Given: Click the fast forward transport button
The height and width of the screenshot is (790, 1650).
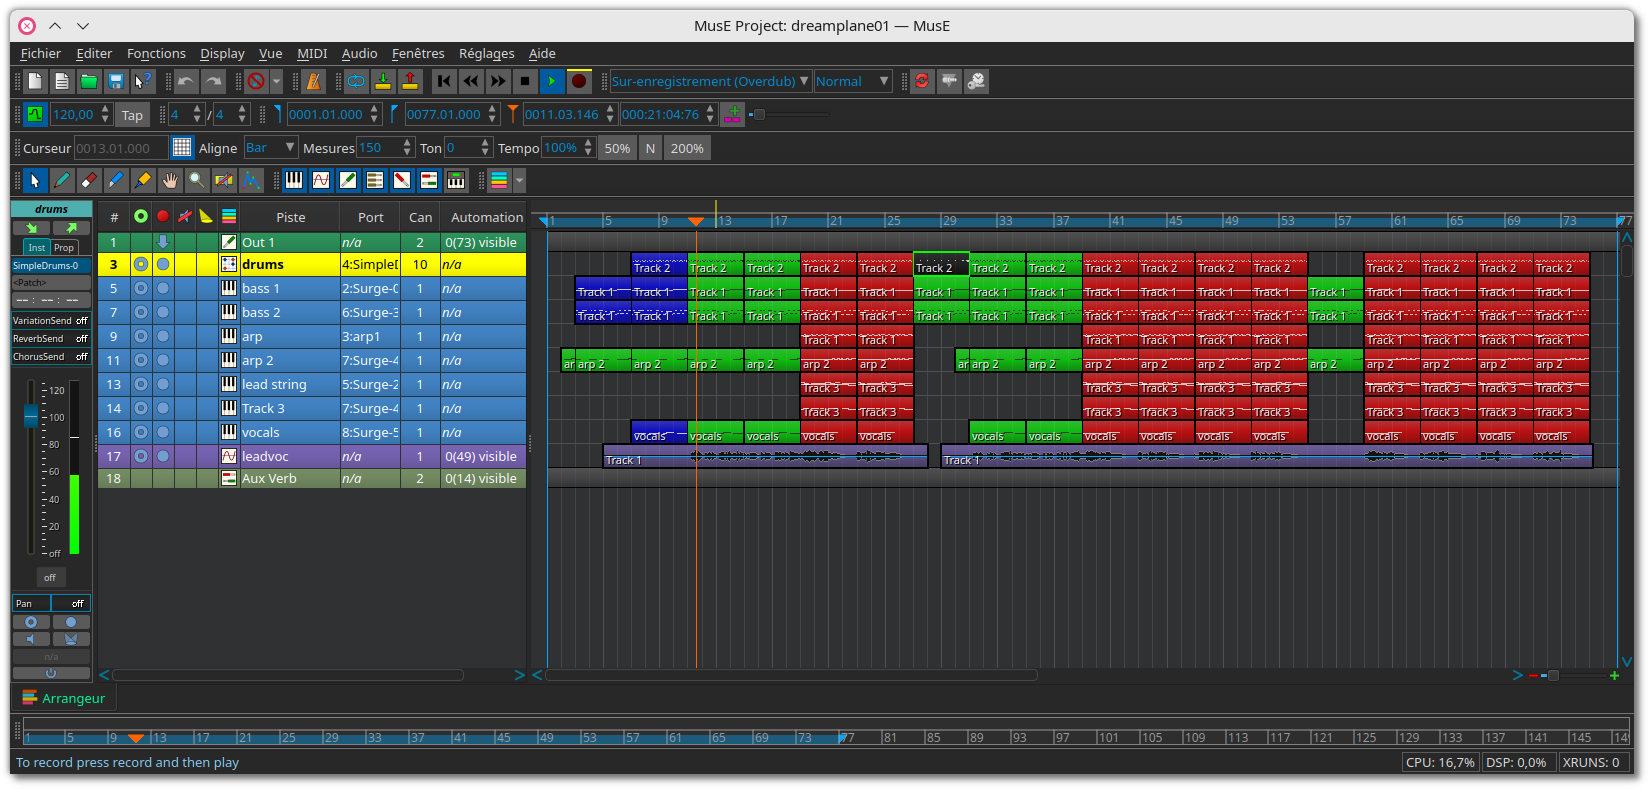Looking at the screenshot, I should coord(498,81).
